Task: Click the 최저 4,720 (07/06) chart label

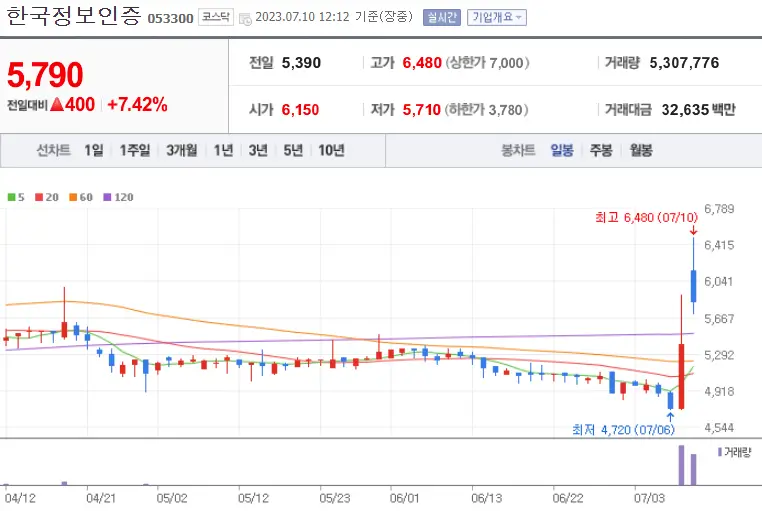Action: (623, 429)
